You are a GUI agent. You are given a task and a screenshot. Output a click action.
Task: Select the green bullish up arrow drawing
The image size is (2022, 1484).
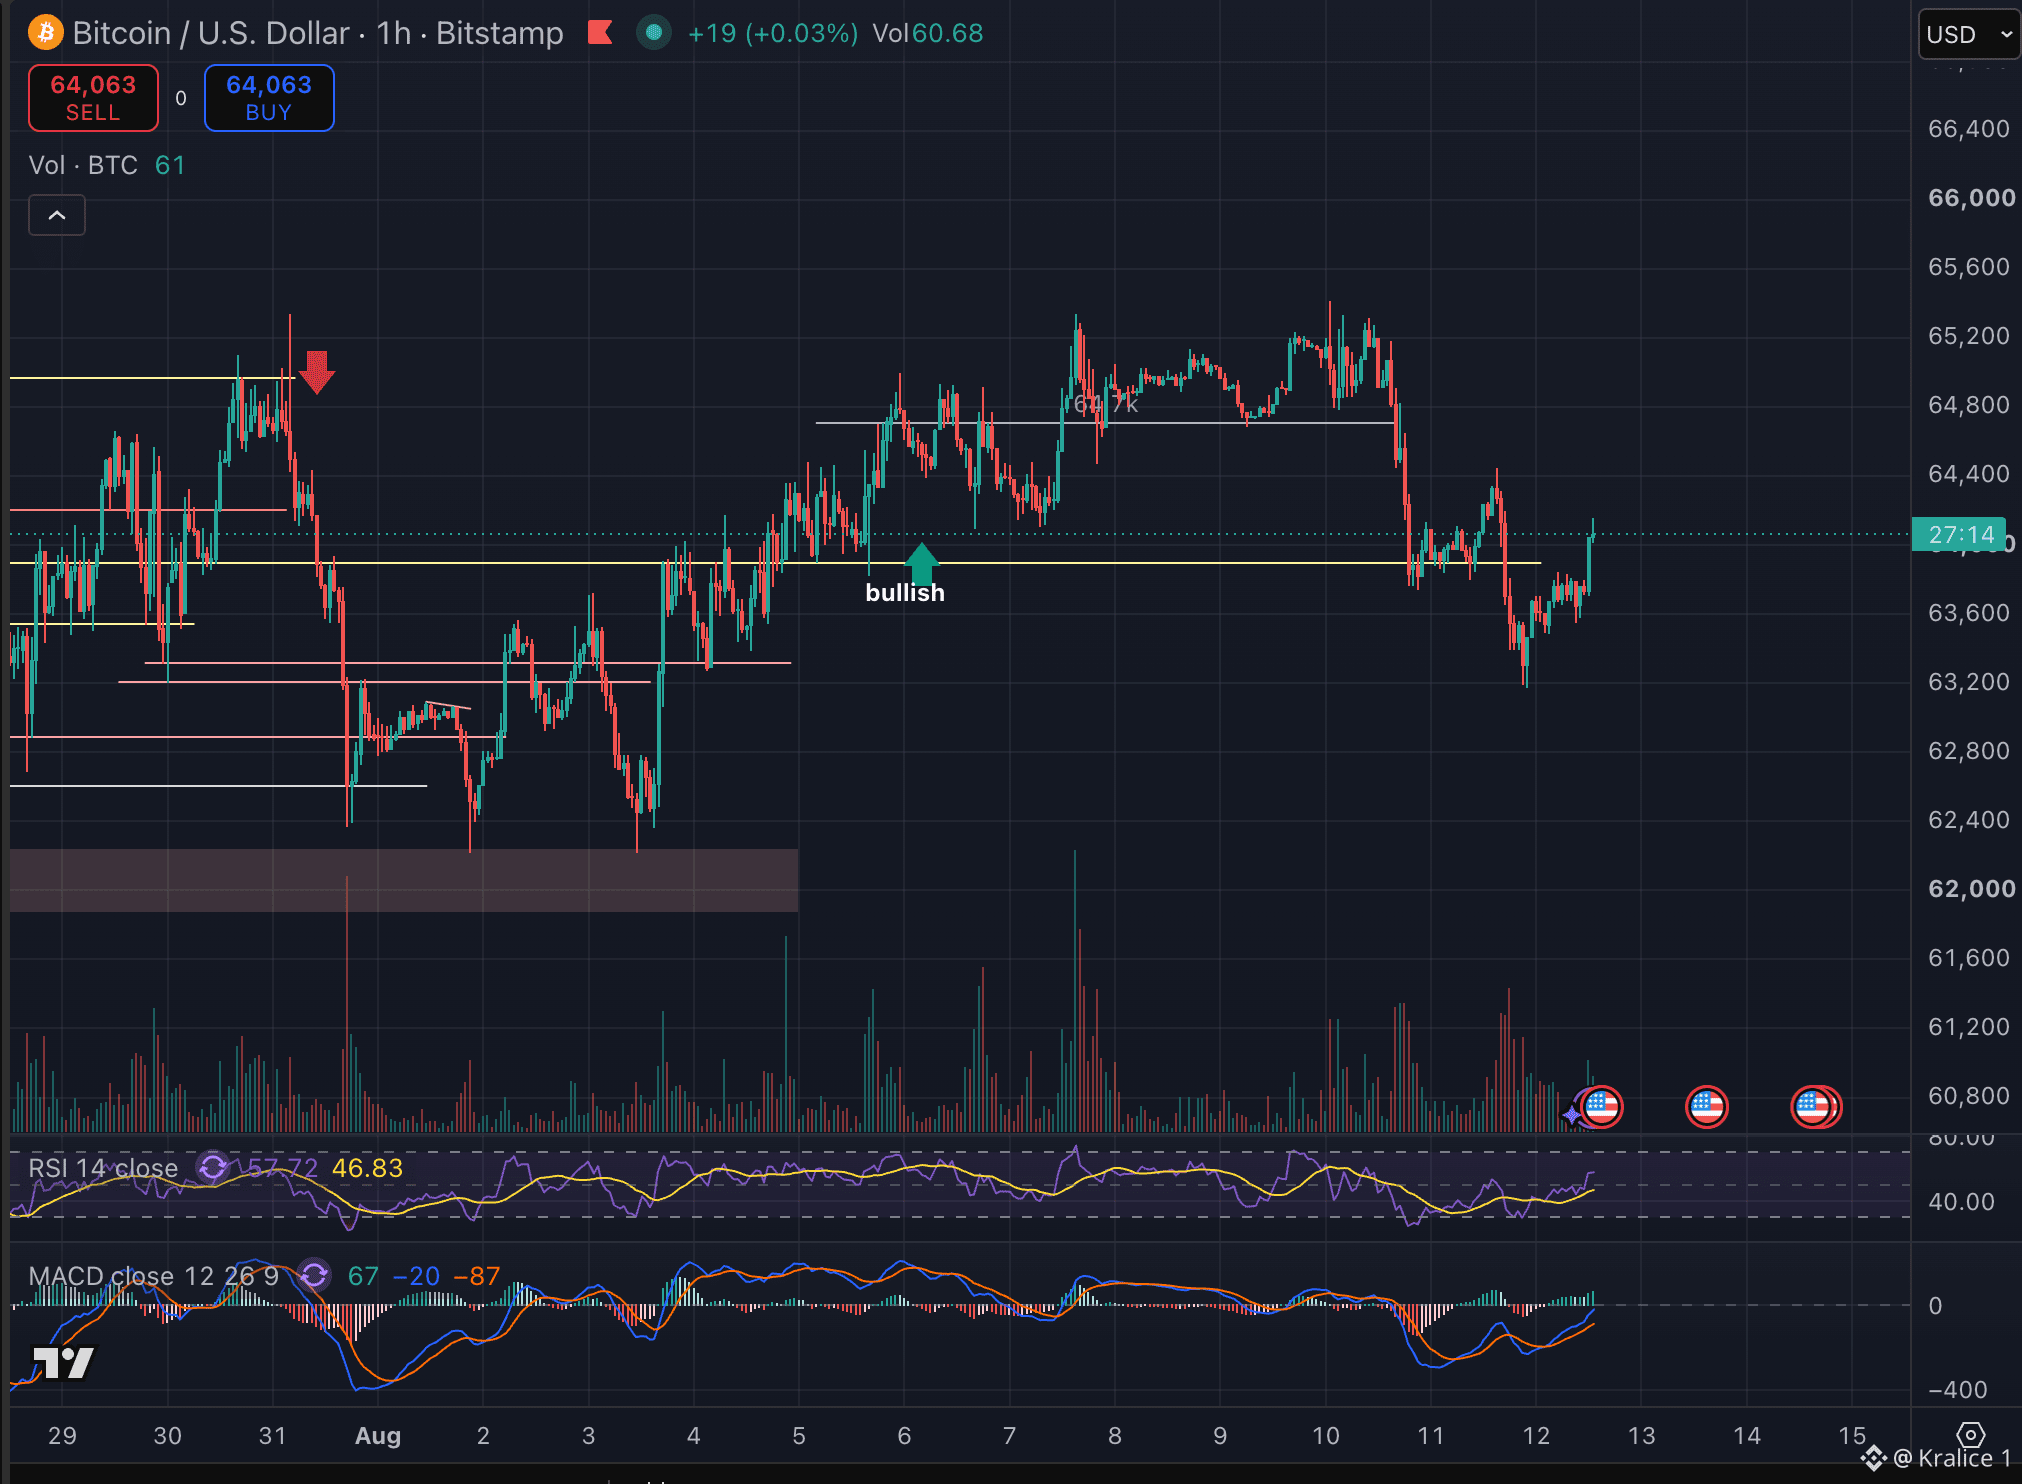point(921,563)
